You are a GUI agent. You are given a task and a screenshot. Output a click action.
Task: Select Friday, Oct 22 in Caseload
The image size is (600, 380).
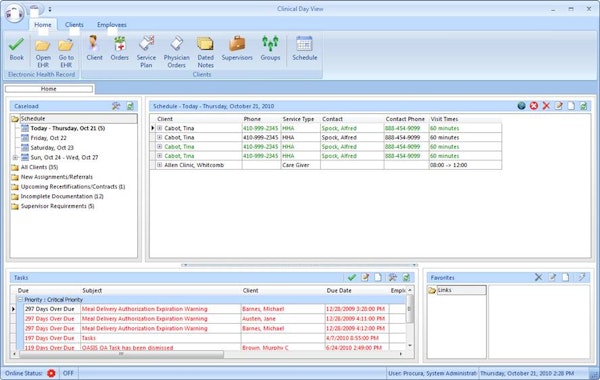click(48, 138)
